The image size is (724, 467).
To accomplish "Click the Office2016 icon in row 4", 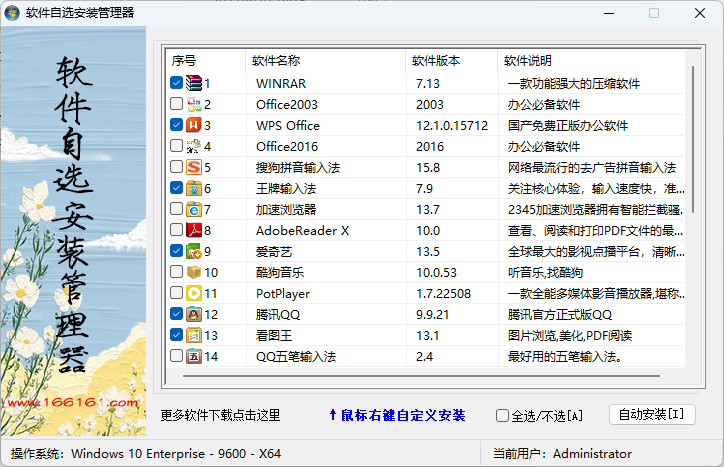I will point(194,146).
